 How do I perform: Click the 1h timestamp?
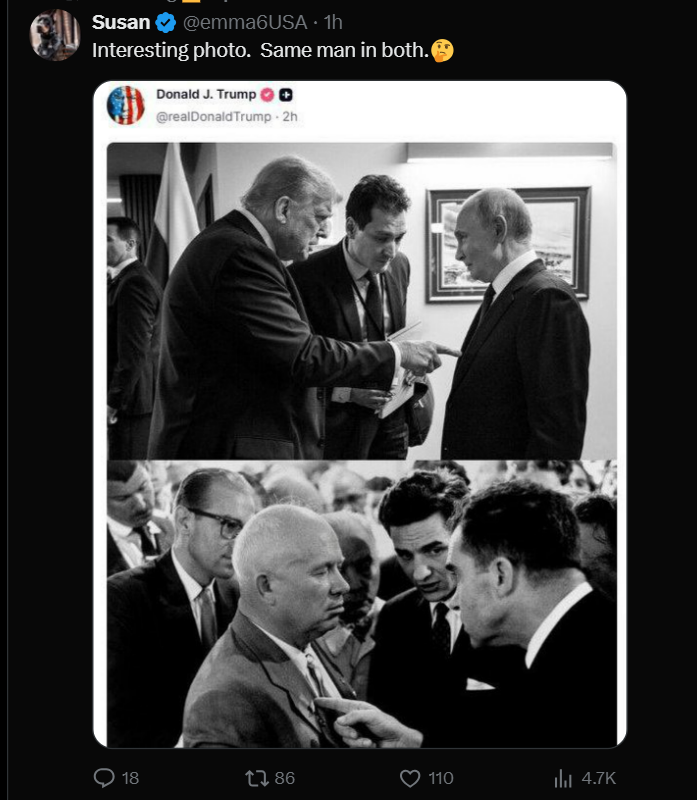333,22
